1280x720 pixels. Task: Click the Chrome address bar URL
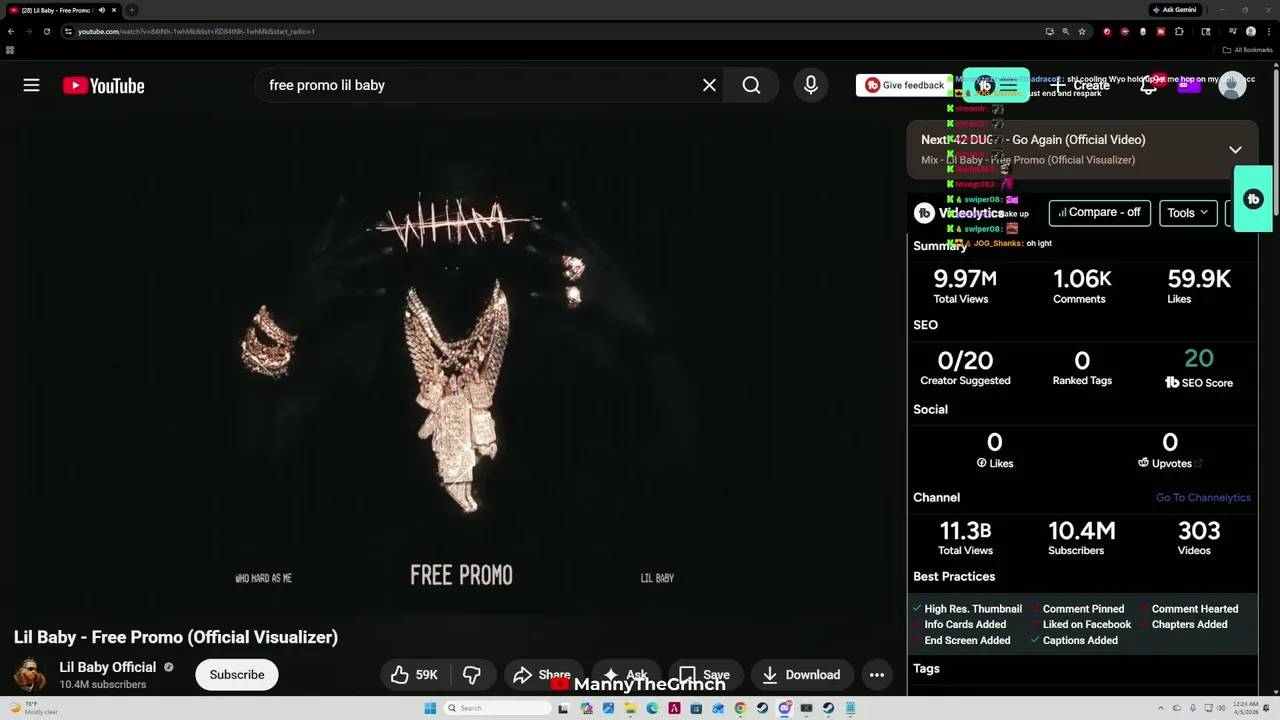pos(197,31)
